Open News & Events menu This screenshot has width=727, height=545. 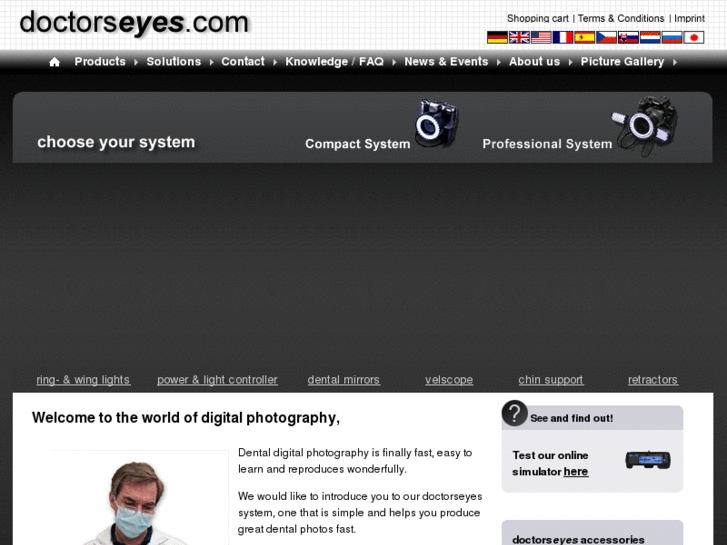pos(446,62)
